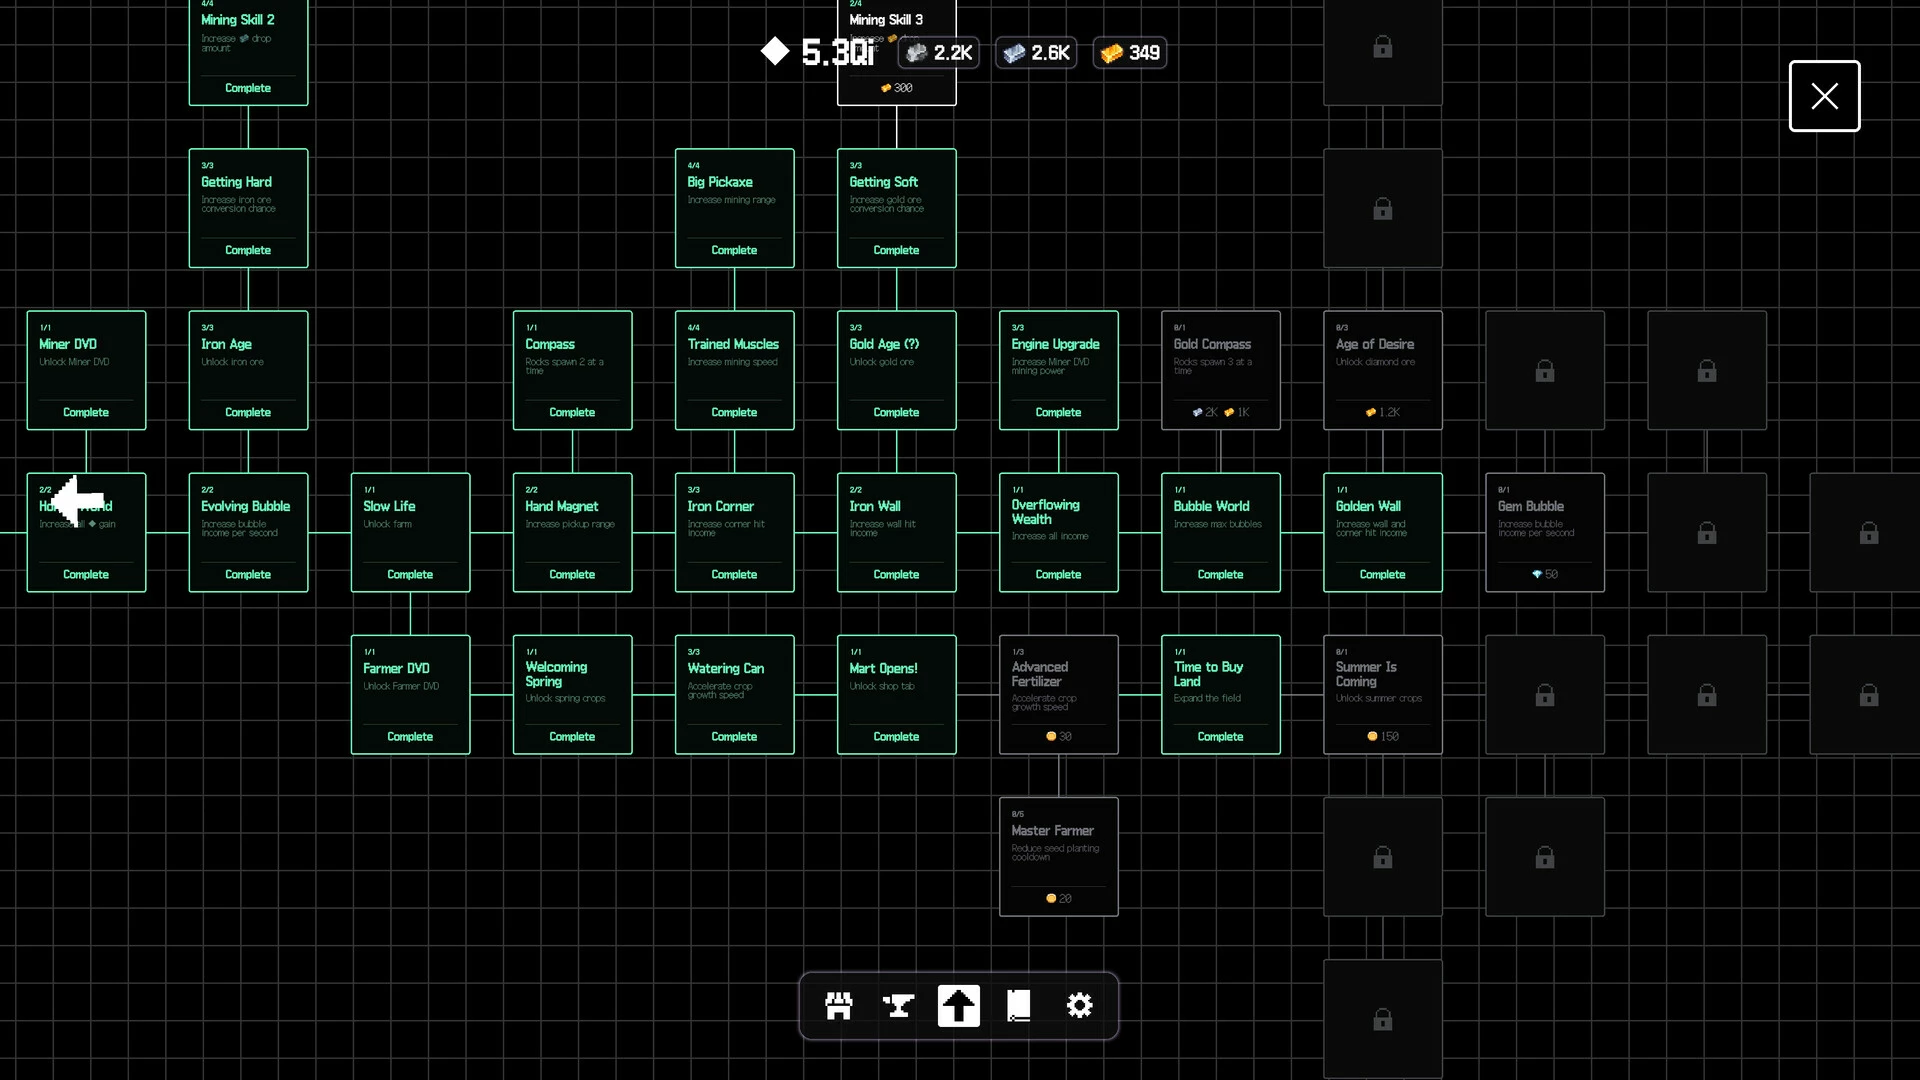
Task: Select the Bubble World card
Action: pos(1220,532)
